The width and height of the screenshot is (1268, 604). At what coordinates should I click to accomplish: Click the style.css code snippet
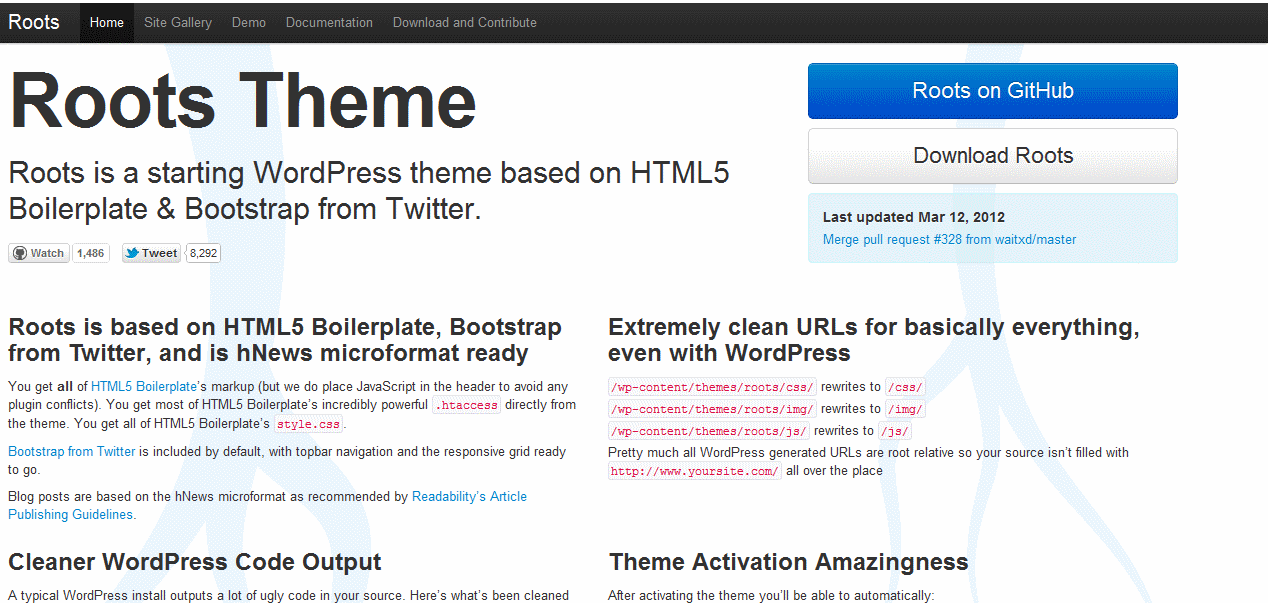[x=308, y=425]
